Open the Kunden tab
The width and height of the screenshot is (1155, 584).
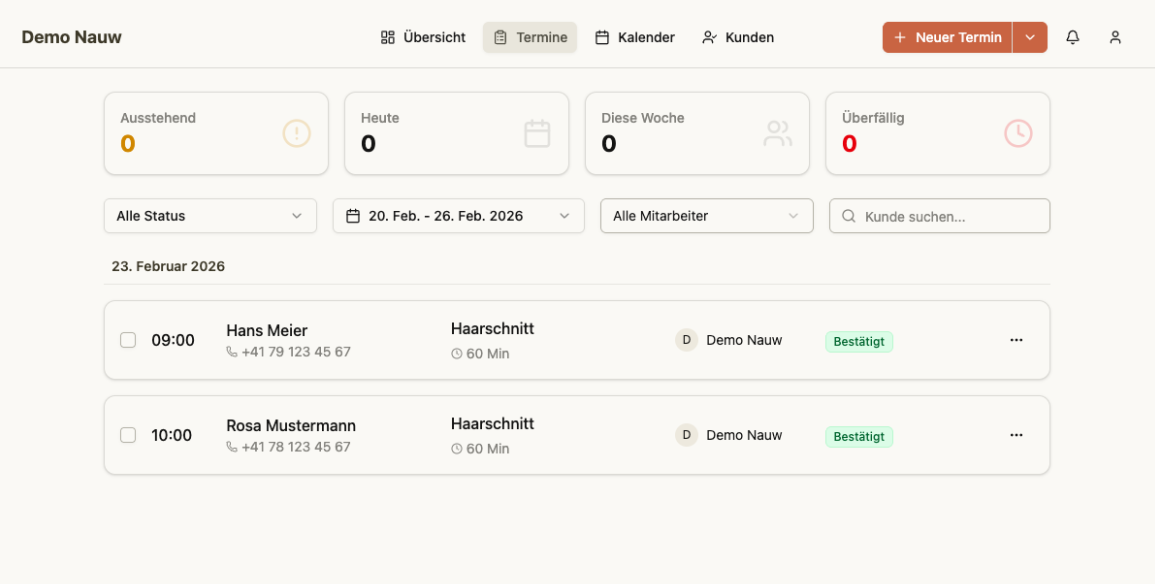coord(738,38)
